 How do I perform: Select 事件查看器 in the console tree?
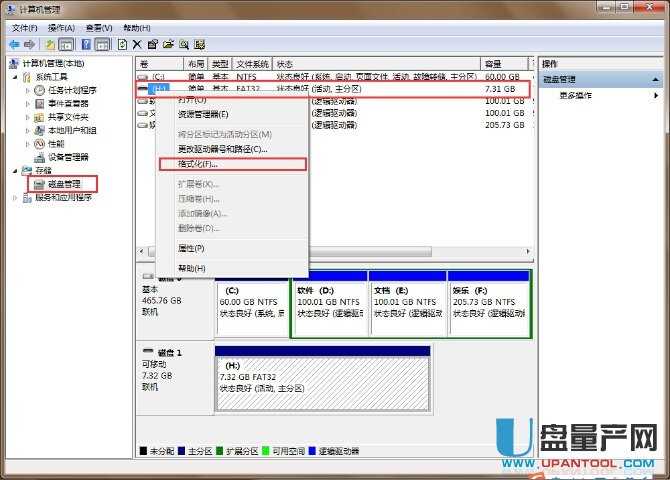pos(68,103)
